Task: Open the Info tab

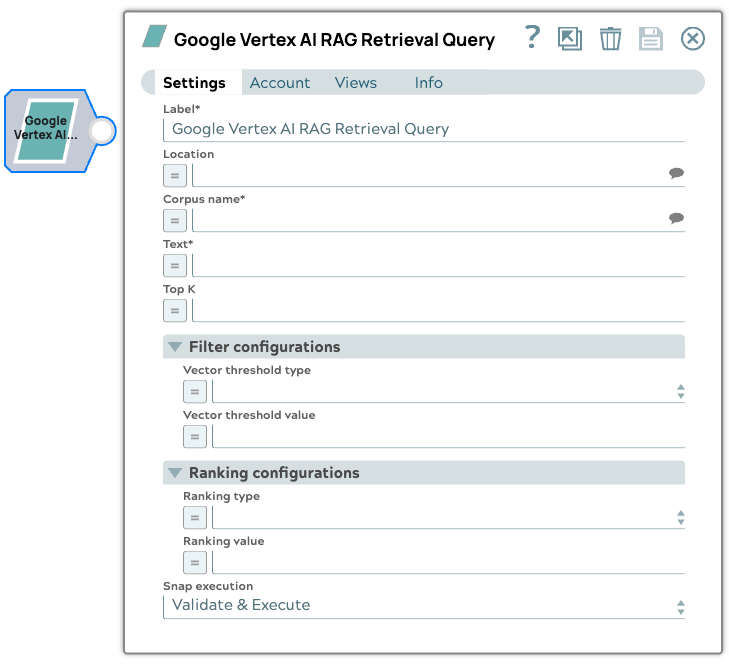Action: (429, 83)
